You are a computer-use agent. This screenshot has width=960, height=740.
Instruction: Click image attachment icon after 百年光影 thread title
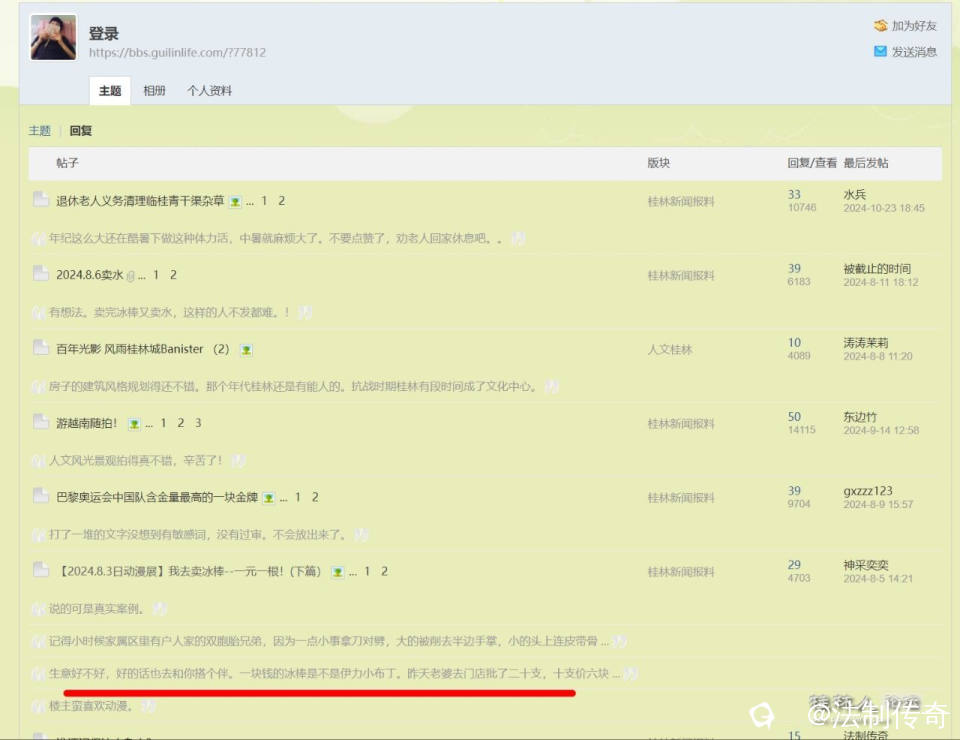point(246,350)
